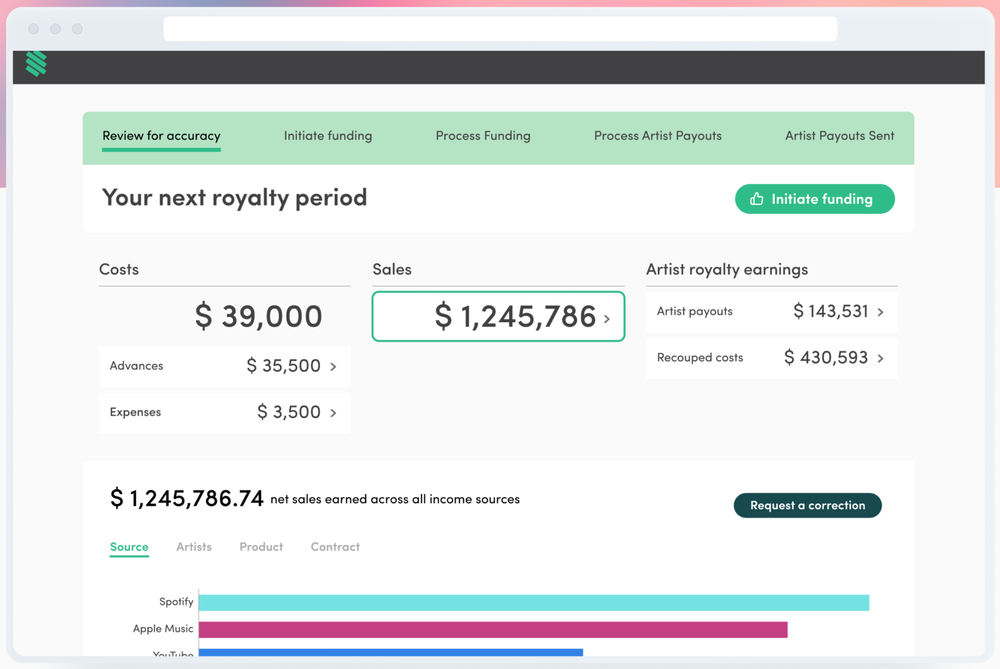Show net sales by Source tab
This screenshot has width=1000, height=669.
point(129,547)
